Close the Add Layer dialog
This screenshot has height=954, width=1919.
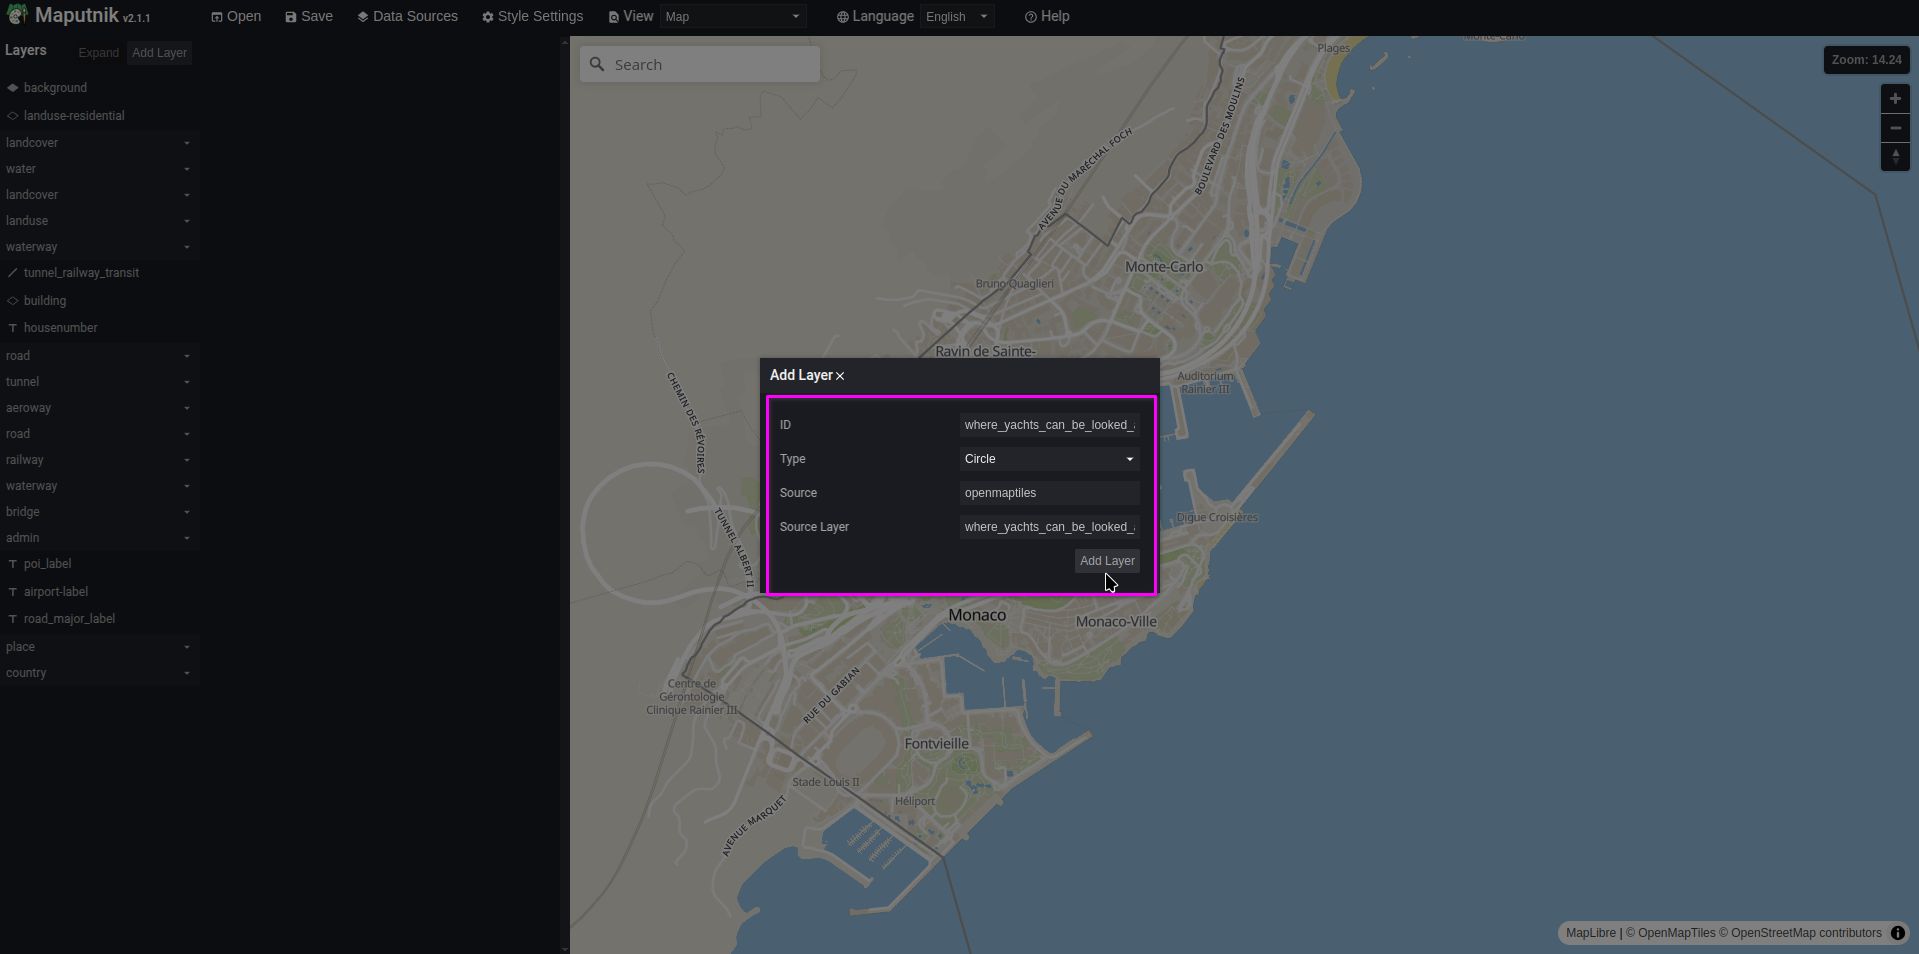click(x=840, y=376)
